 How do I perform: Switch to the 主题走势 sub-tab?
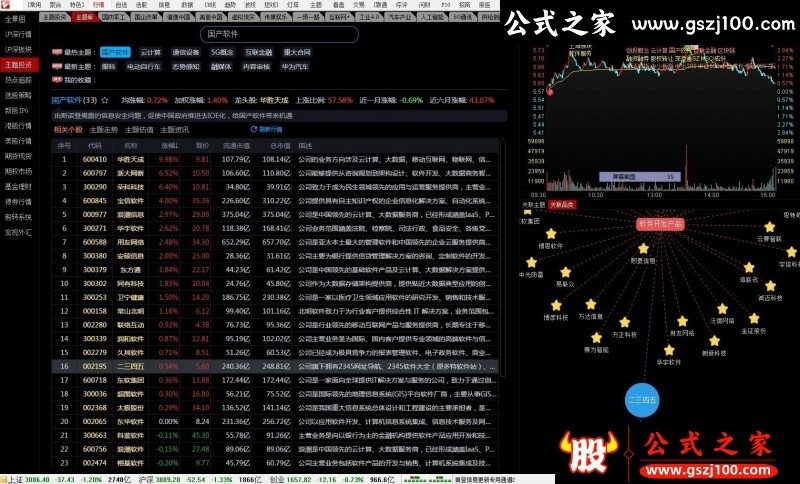click(104, 130)
